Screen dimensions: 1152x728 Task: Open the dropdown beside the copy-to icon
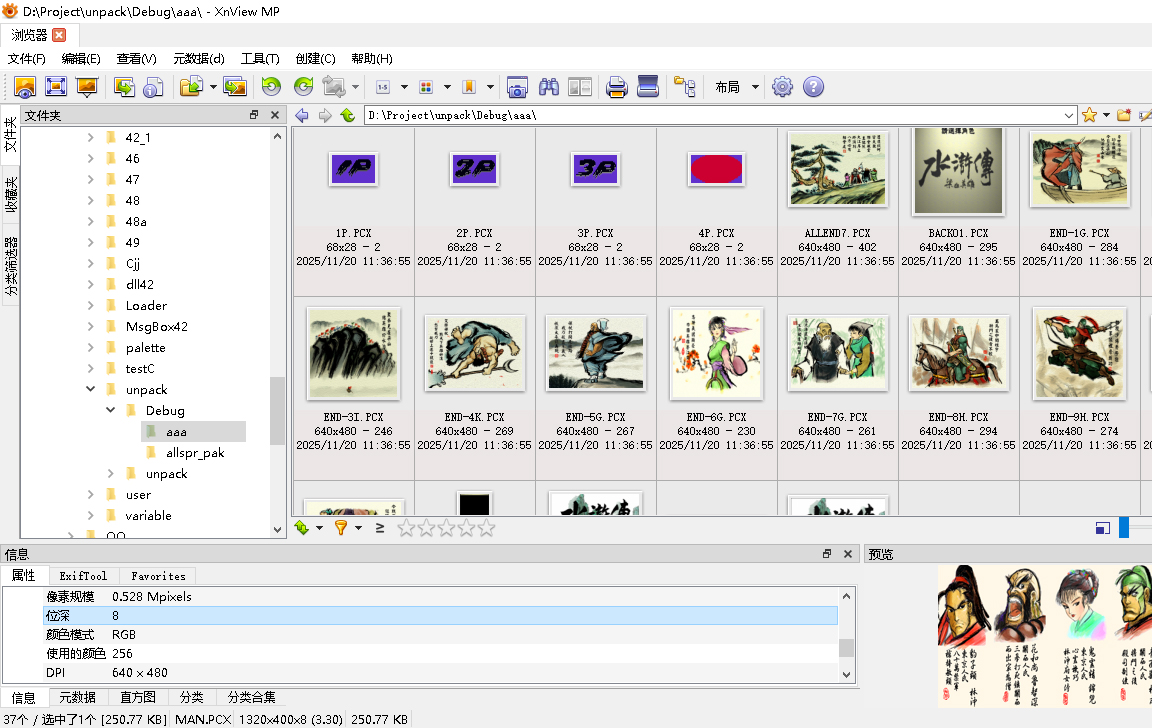tap(213, 87)
